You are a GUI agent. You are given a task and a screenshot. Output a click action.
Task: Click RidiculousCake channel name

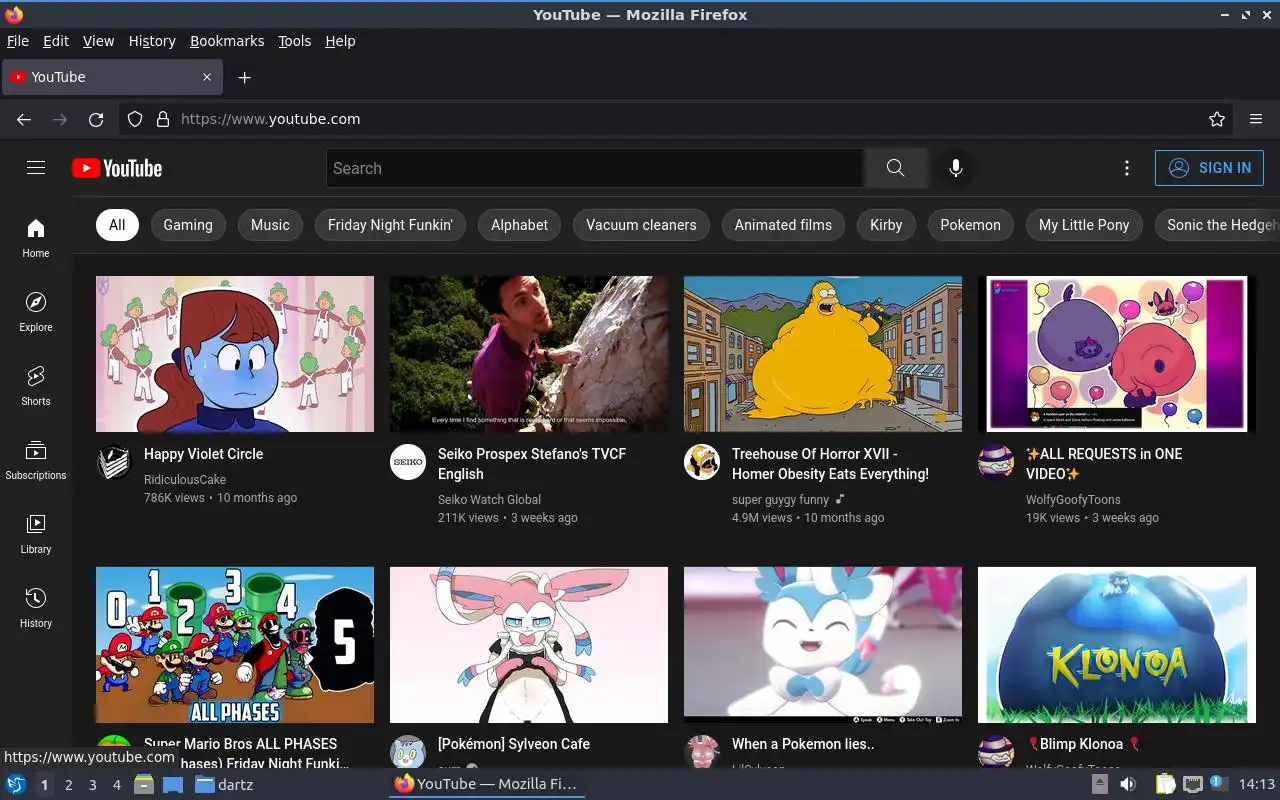[x=185, y=480]
